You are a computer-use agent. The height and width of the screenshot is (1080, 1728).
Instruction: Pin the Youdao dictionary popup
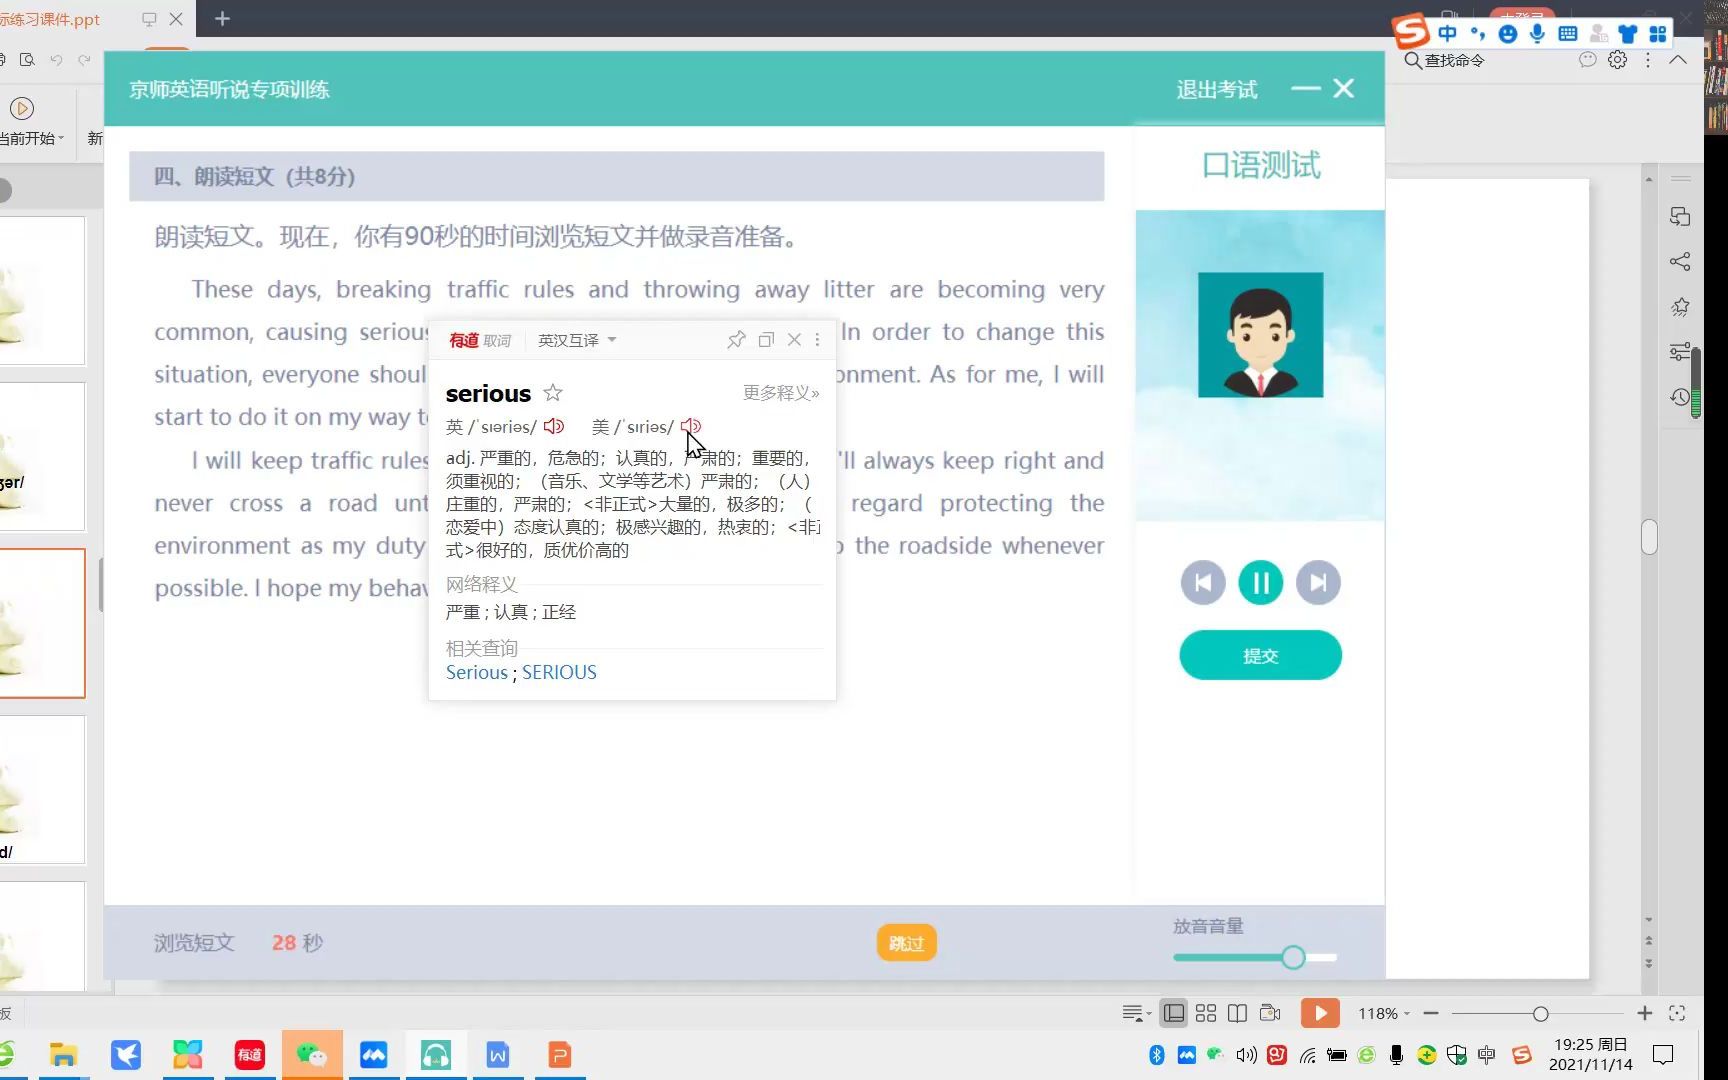(x=736, y=340)
